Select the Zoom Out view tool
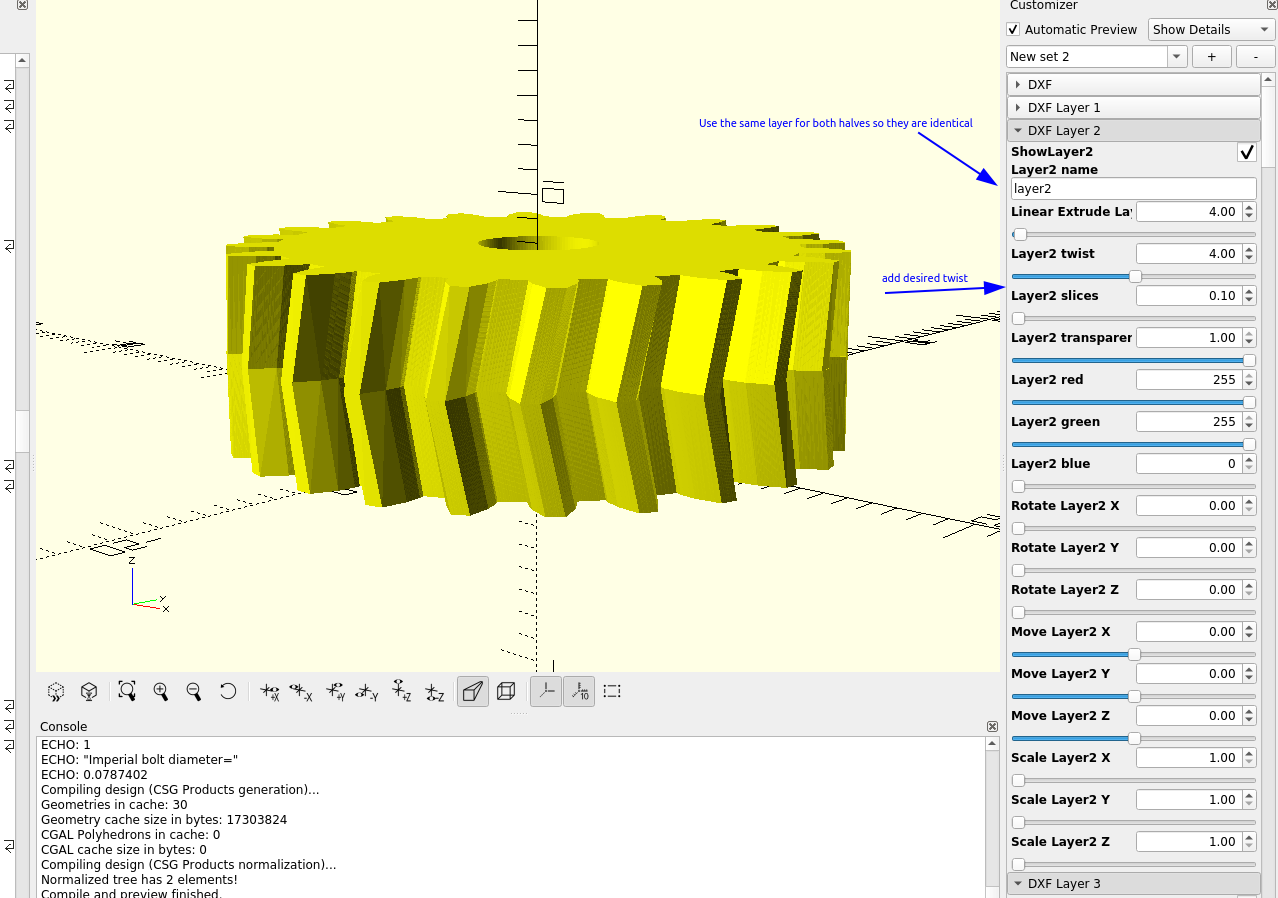This screenshot has width=1278, height=898. (x=194, y=691)
